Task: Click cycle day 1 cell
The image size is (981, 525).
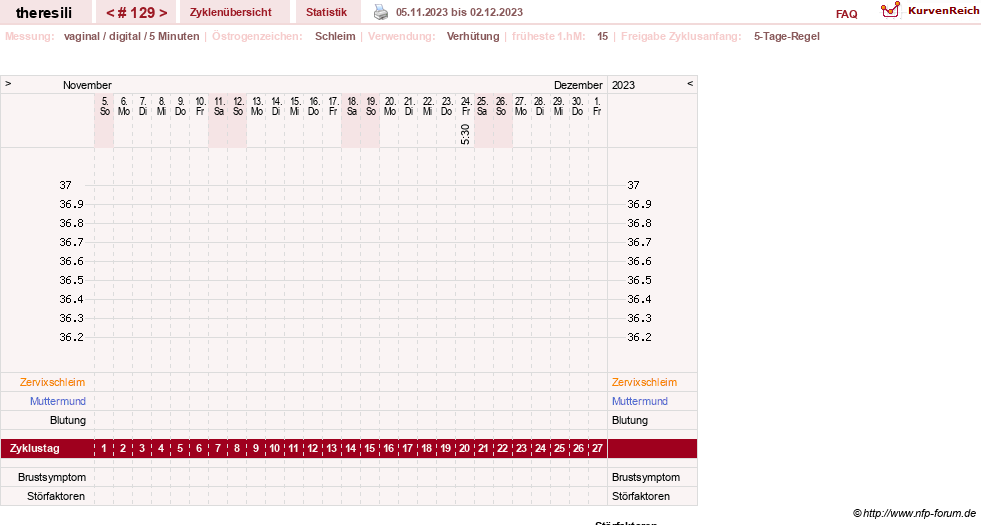Action: (104, 449)
